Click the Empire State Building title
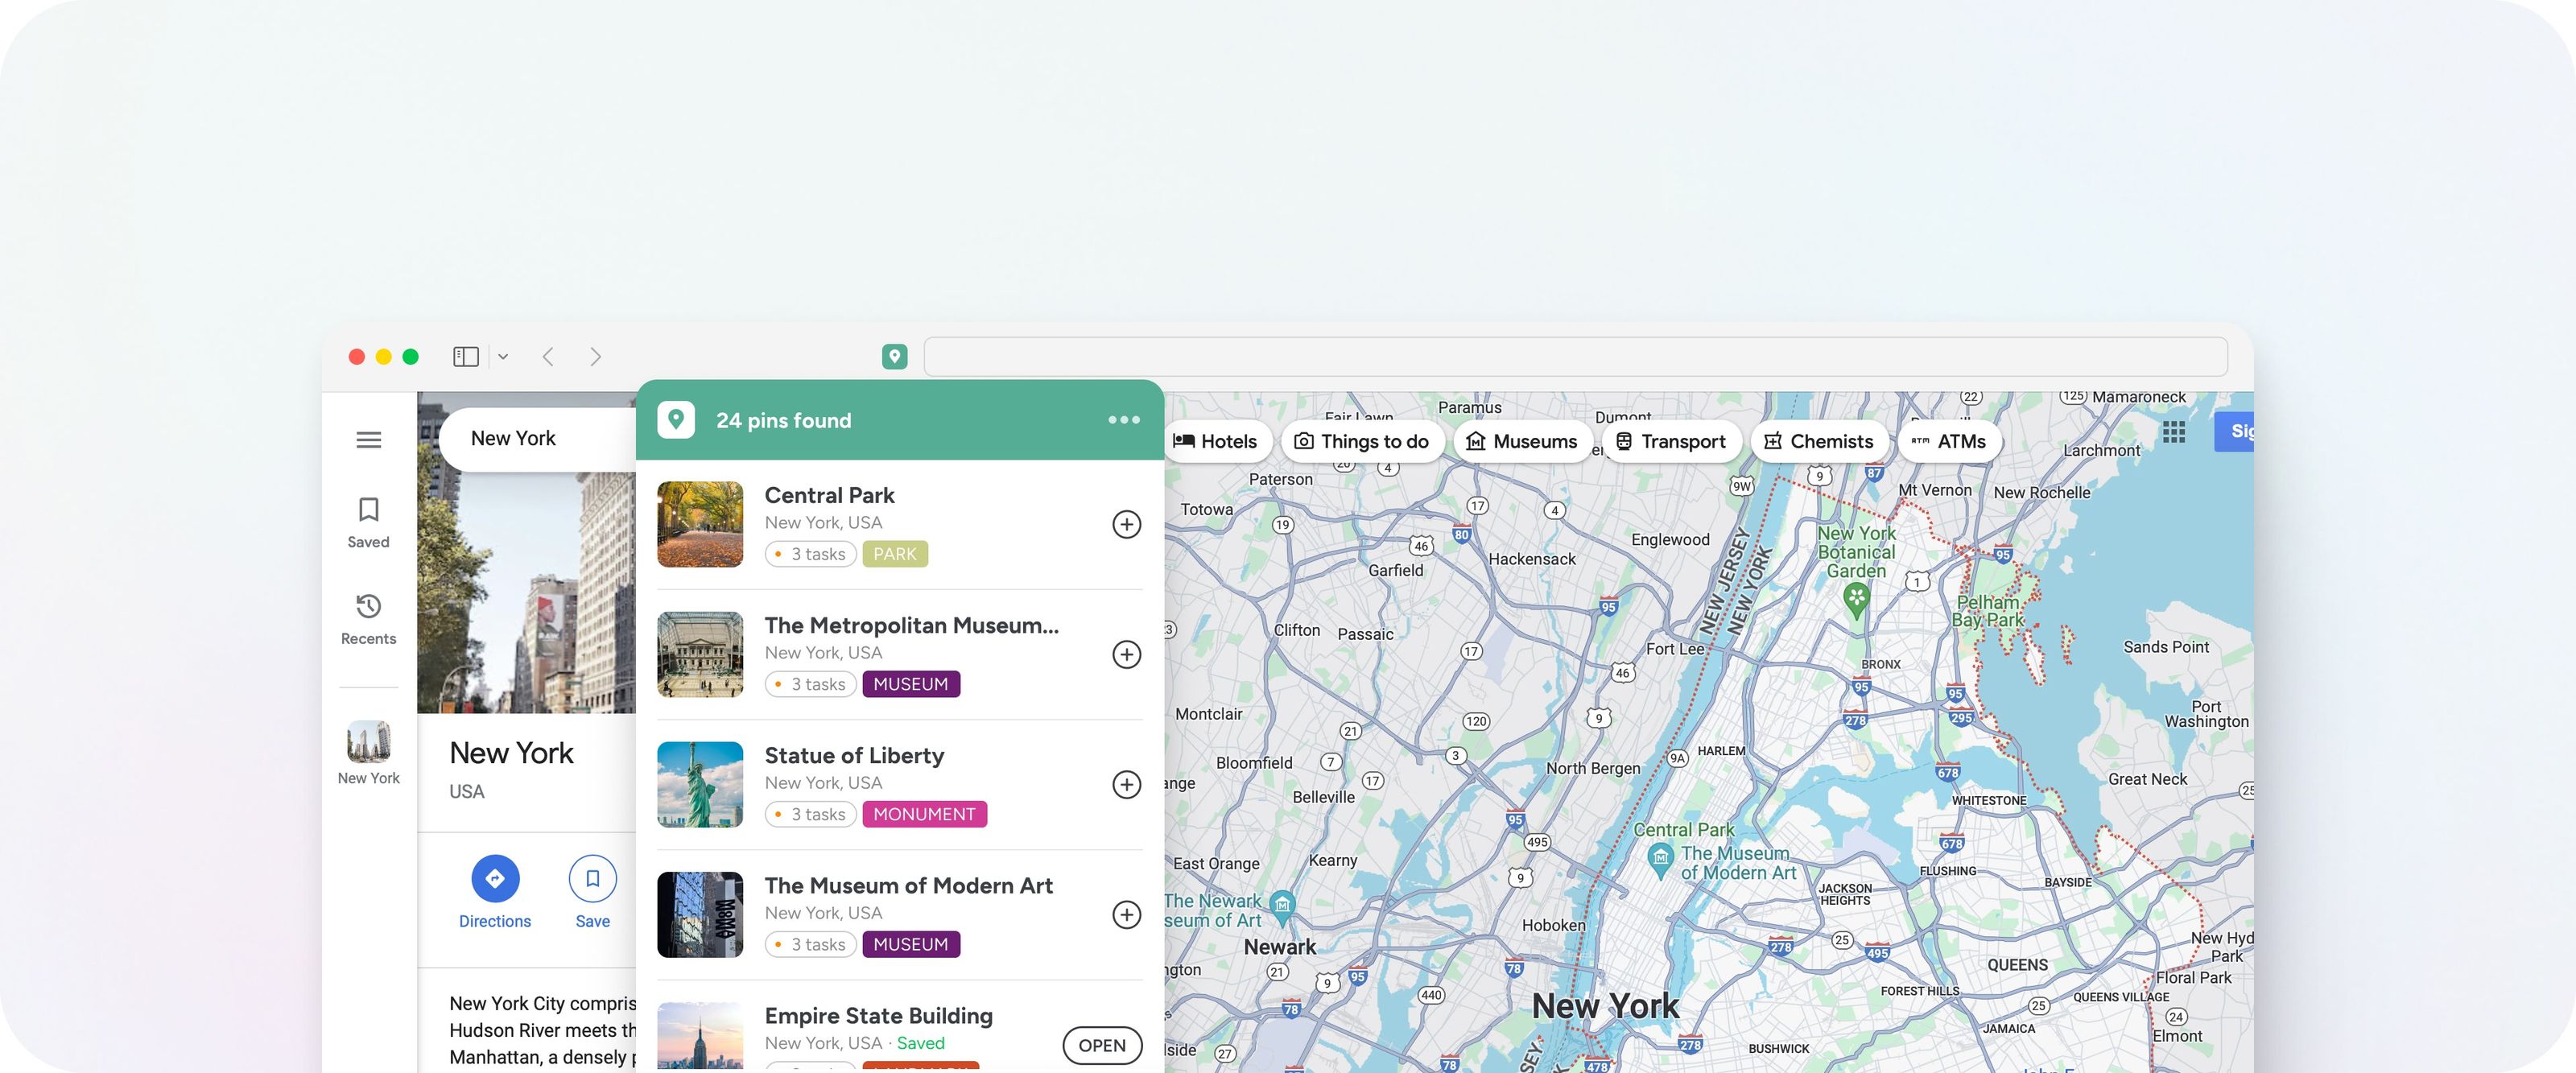Screen dimensions: 2576x1073 [878, 1015]
